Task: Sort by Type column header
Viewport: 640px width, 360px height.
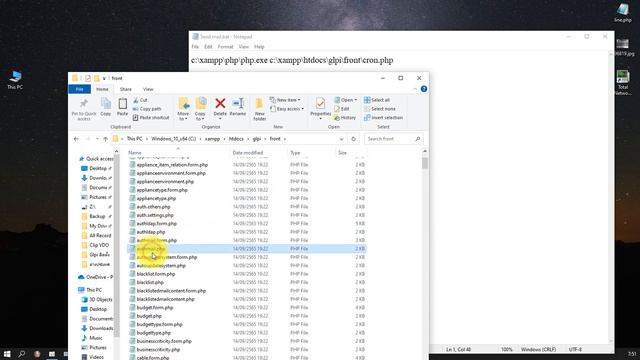Action: [x=295, y=153]
